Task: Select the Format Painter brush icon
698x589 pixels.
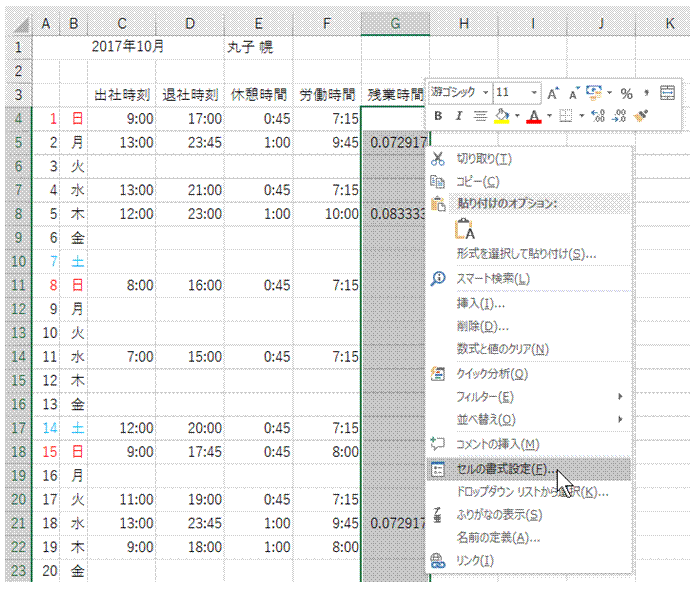Action: click(x=642, y=116)
